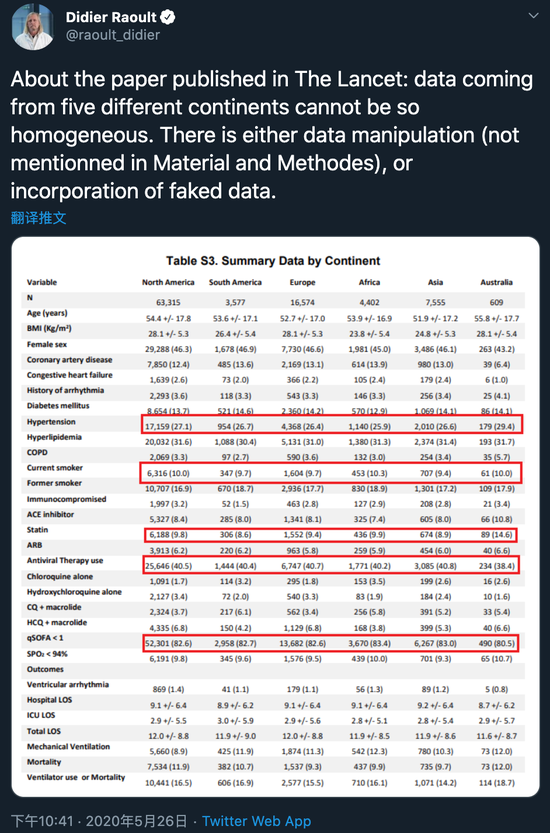Click the Mechanical Ventilation row label
Screen dimensions: 550x833
coord(69,746)
